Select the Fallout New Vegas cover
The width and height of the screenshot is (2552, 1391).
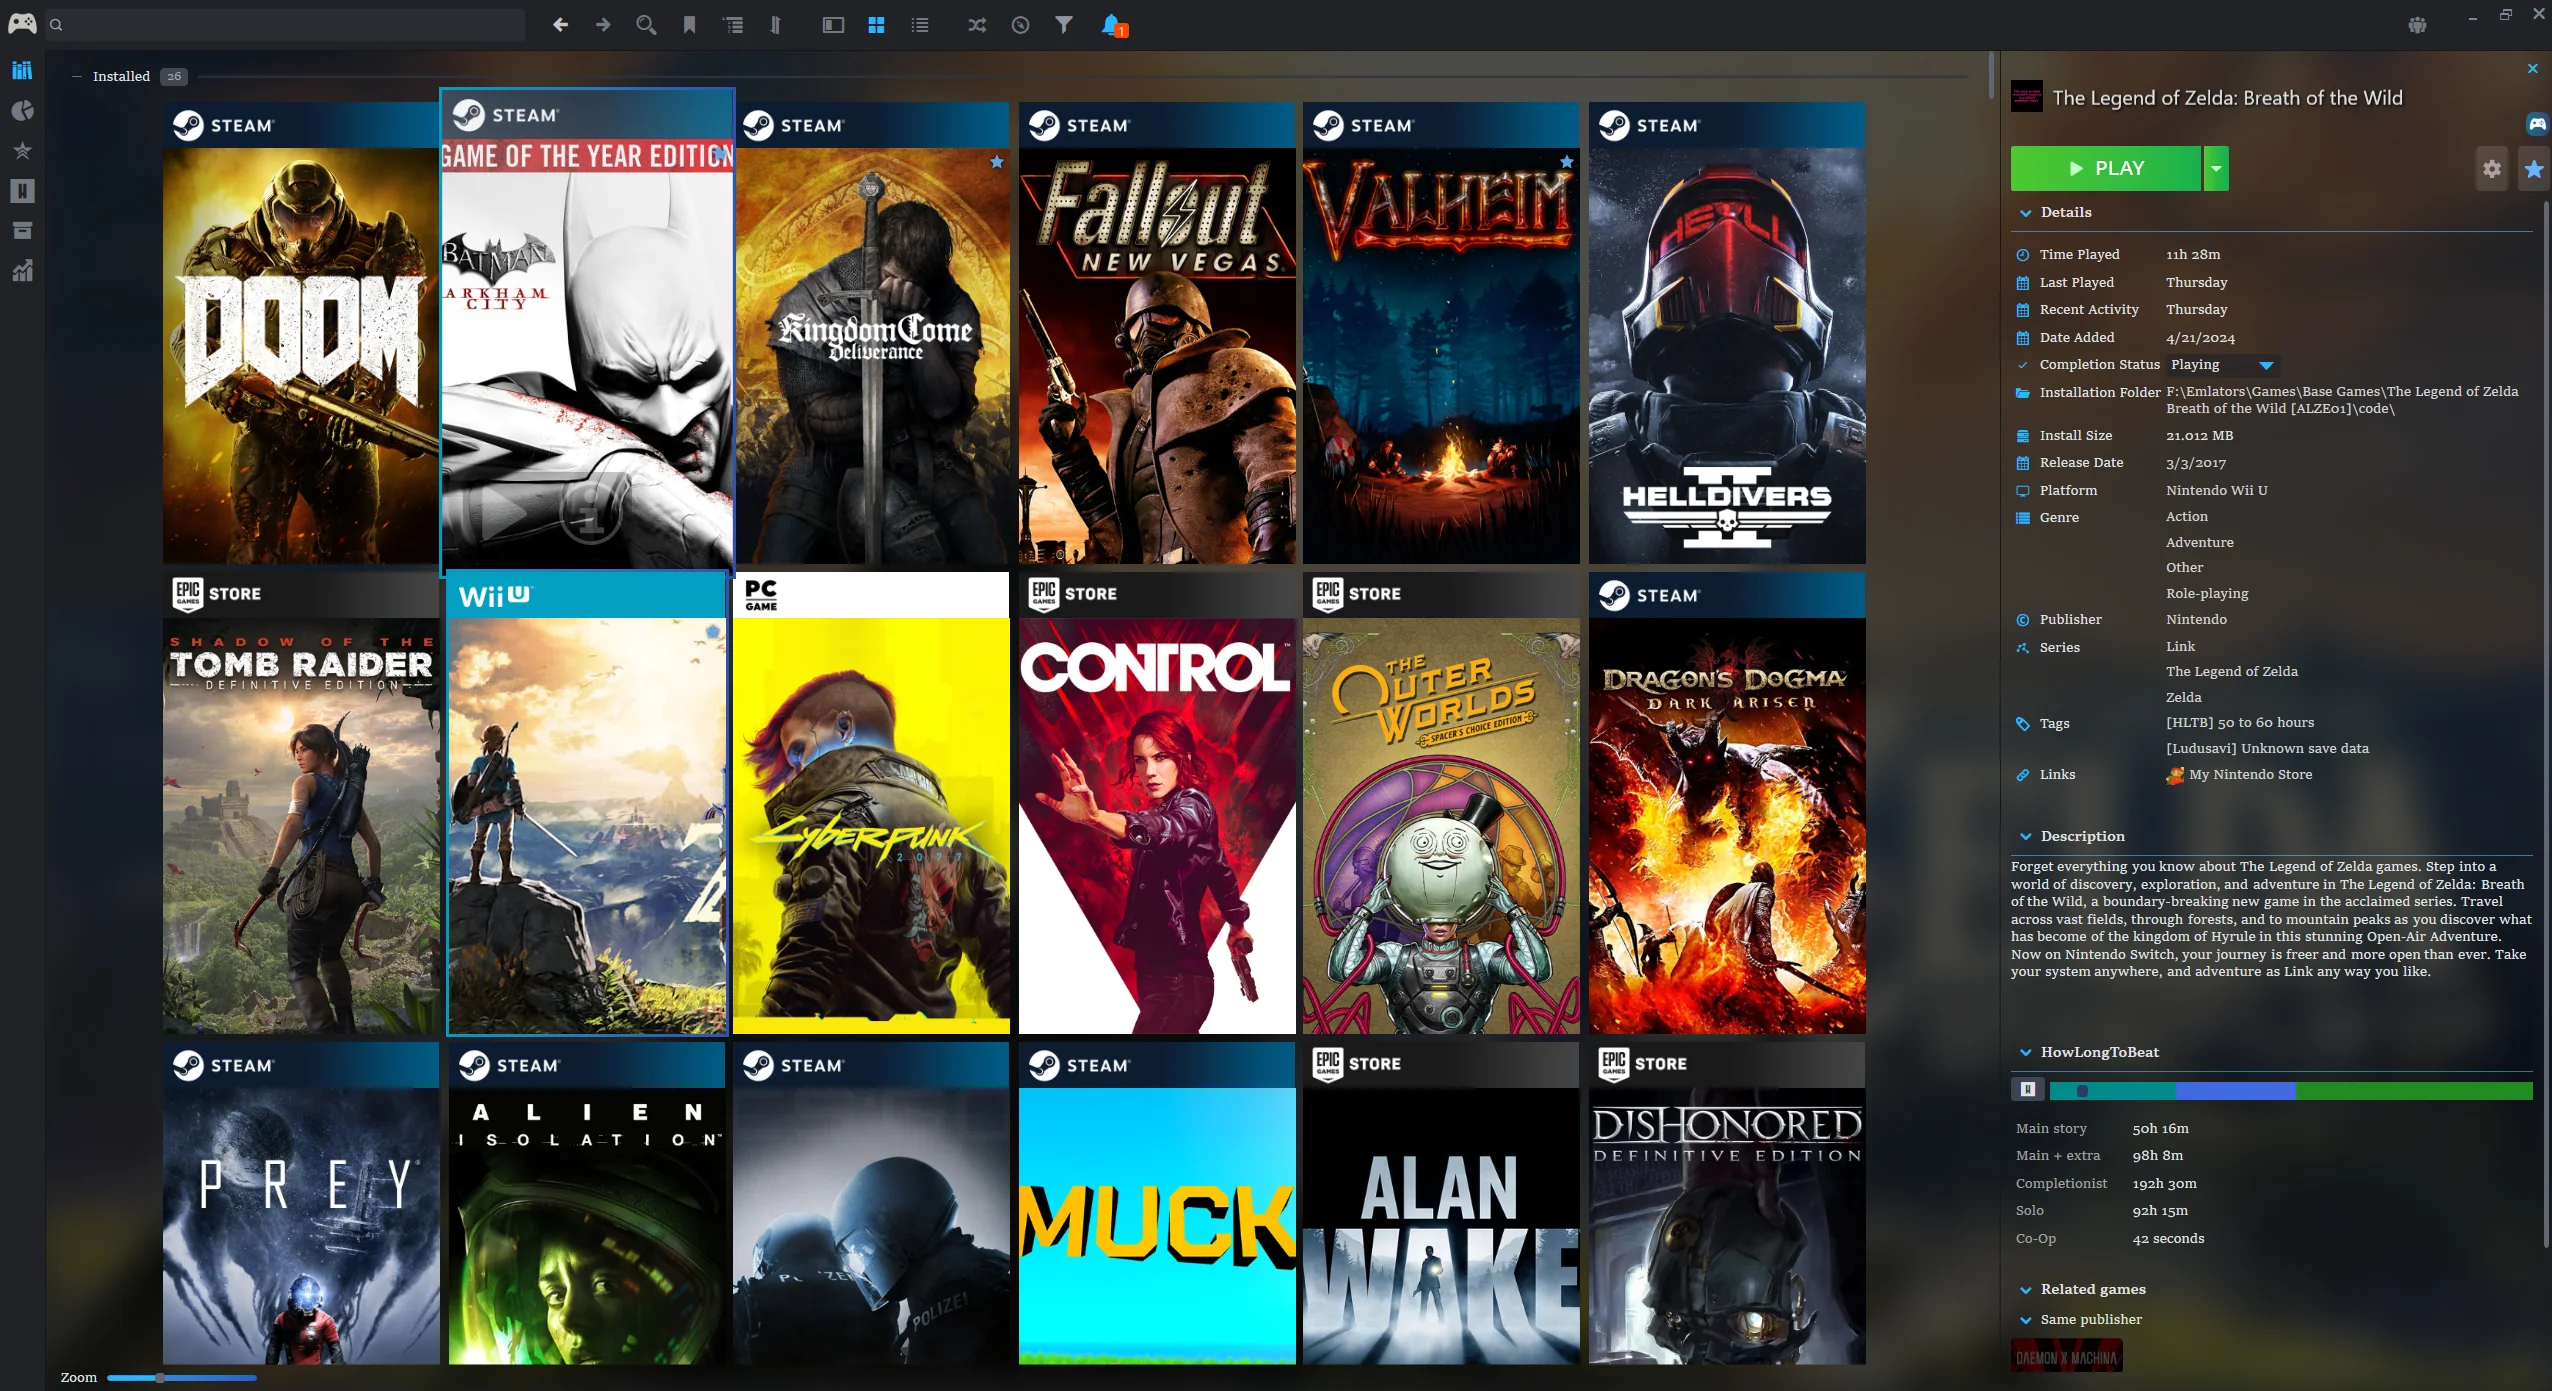[1157, 333]
